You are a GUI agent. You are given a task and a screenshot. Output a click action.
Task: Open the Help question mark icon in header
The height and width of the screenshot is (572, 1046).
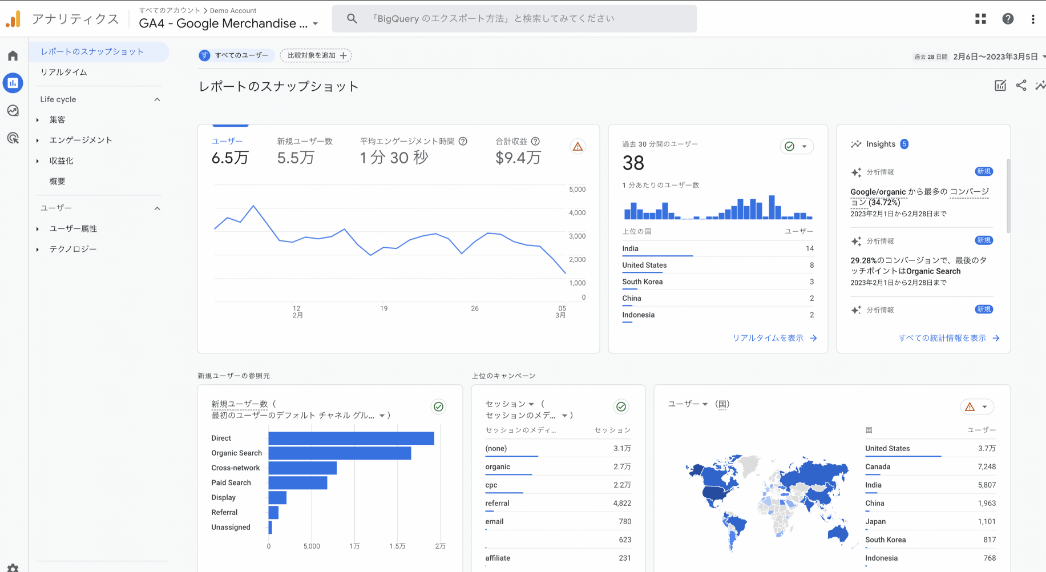[x=1008, y=19]
